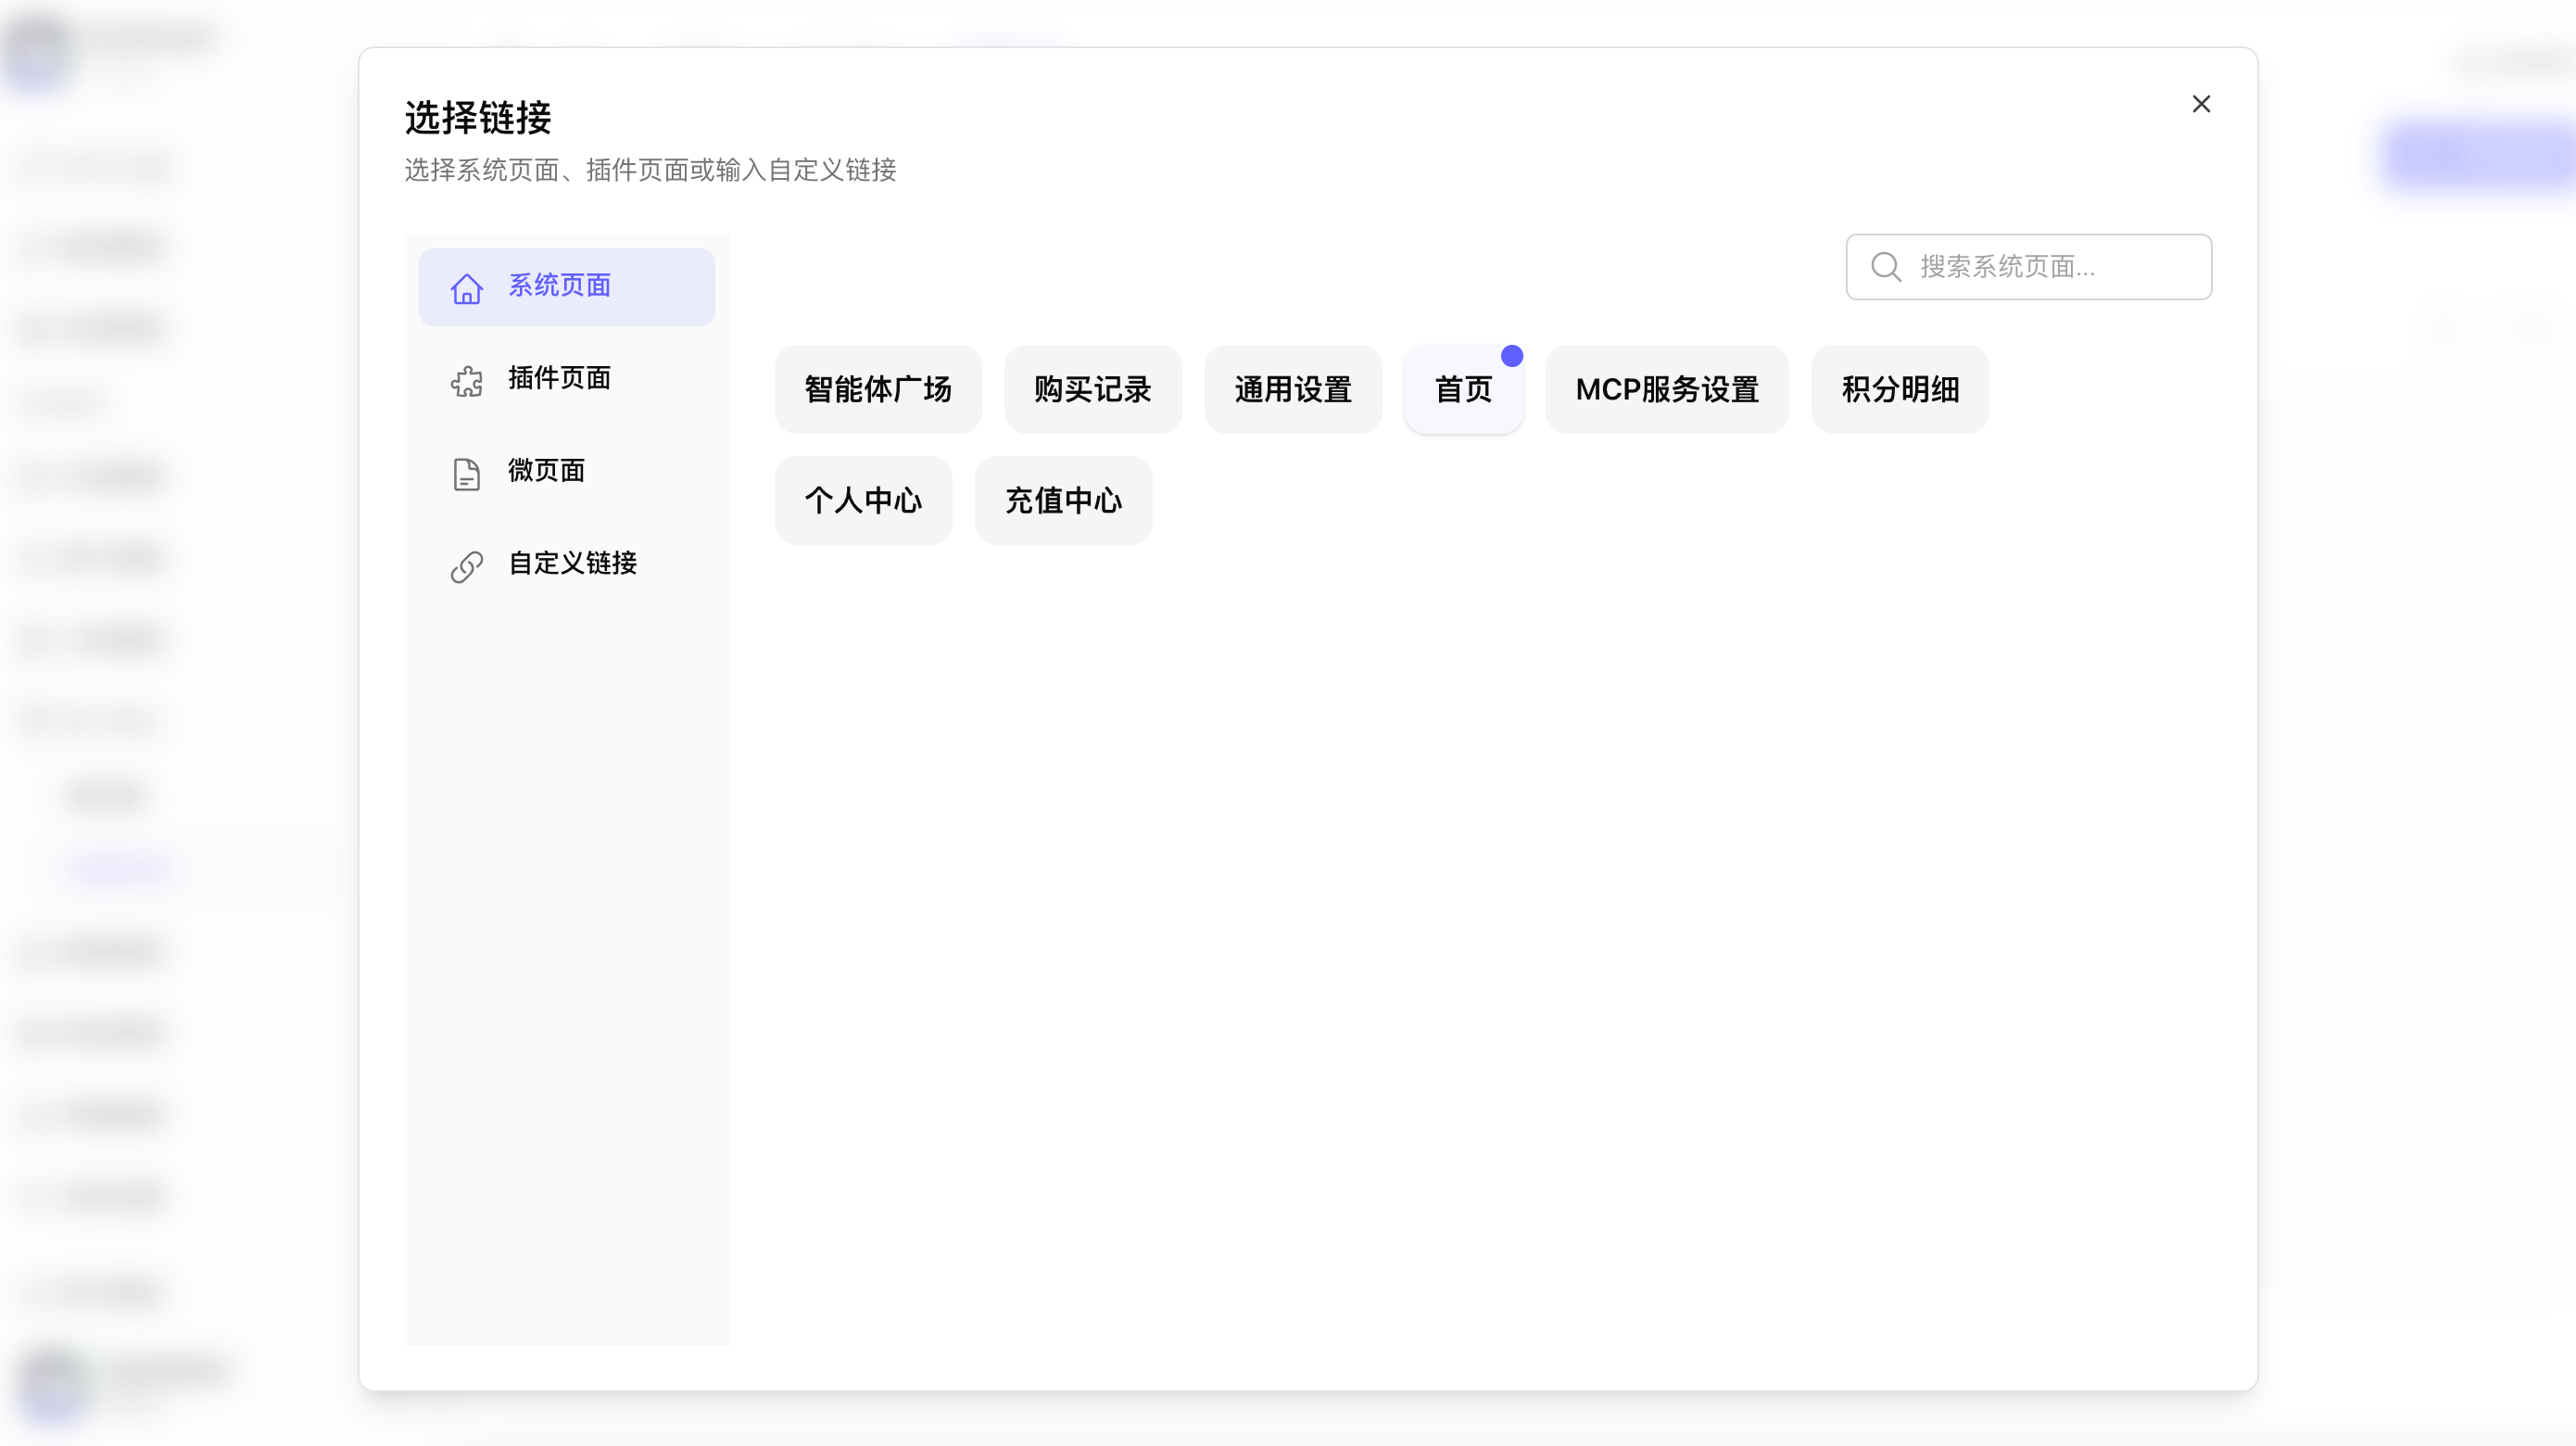Select the 积分明细 page chip
The image size is (2576, 1446).
[1899, 390]
